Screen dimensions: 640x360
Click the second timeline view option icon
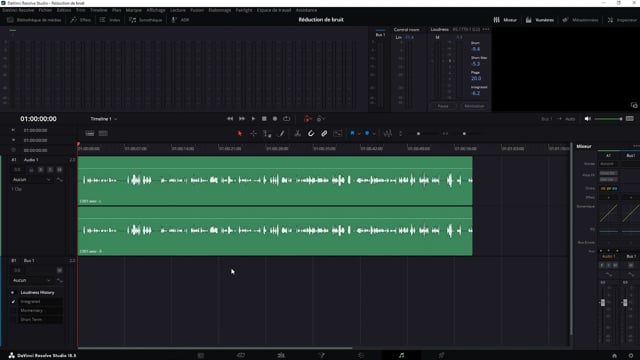(103, 133)
